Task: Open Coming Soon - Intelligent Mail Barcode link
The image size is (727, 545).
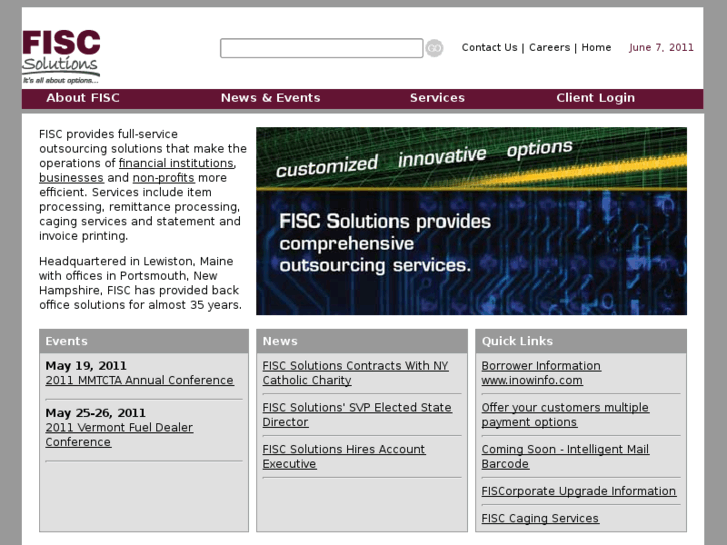Action: (x=565, y=456)
